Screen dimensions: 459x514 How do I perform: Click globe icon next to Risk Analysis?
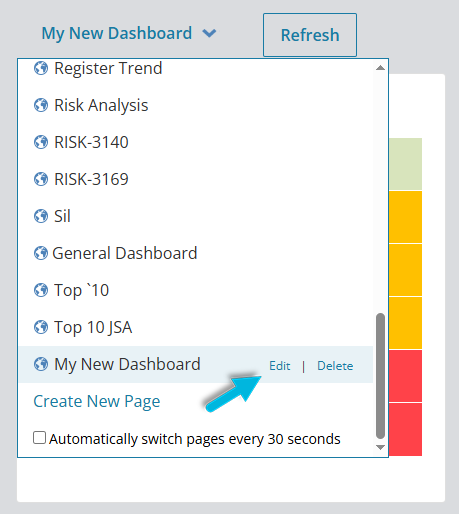41,105
